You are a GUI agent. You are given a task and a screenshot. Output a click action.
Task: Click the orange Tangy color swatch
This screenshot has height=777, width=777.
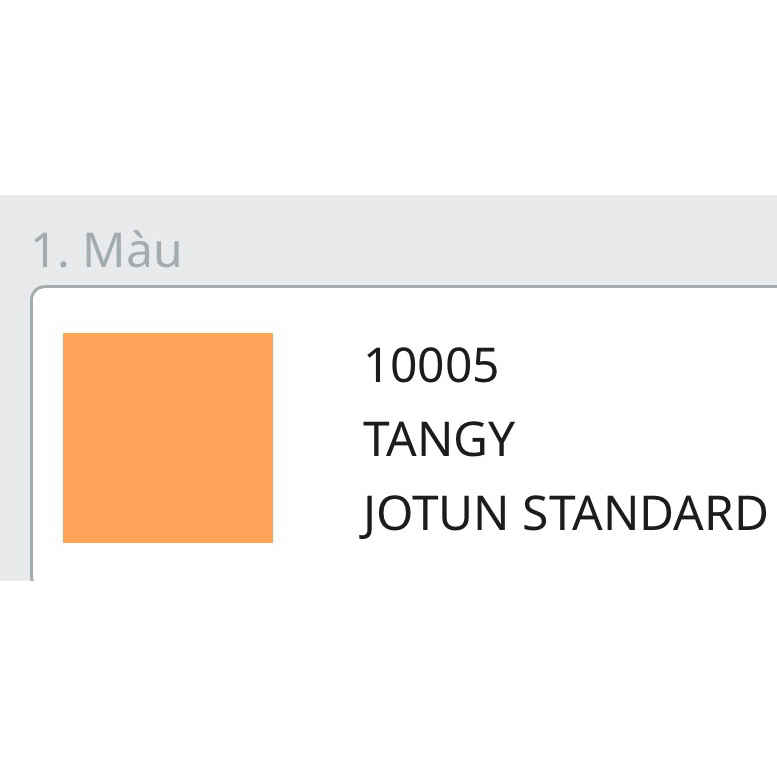[x=168, y=438]
